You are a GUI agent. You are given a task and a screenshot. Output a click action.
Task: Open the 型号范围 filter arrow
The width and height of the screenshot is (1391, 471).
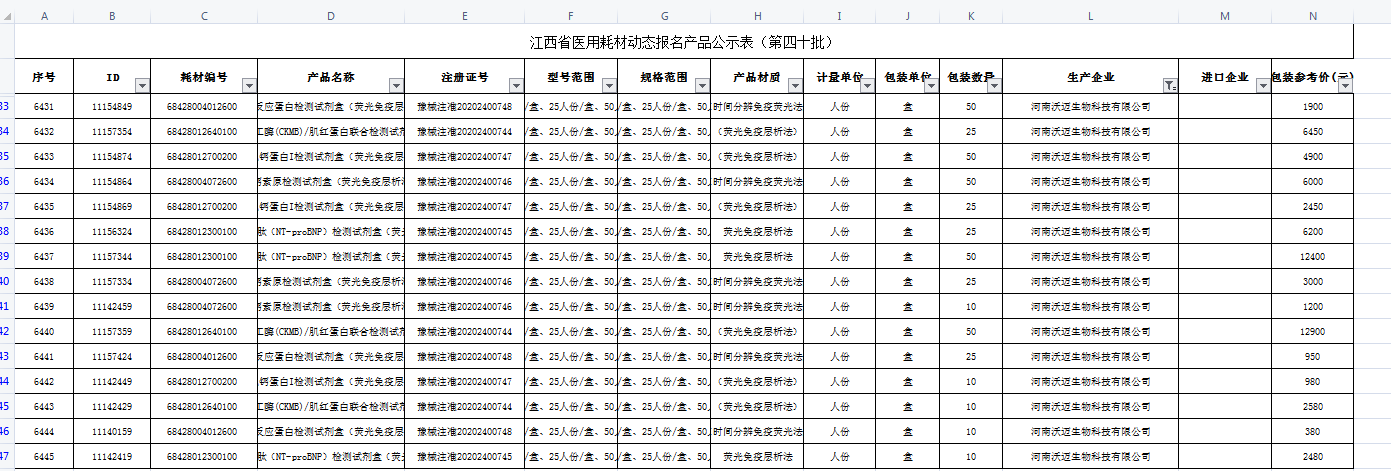click(x=609, y=86)
